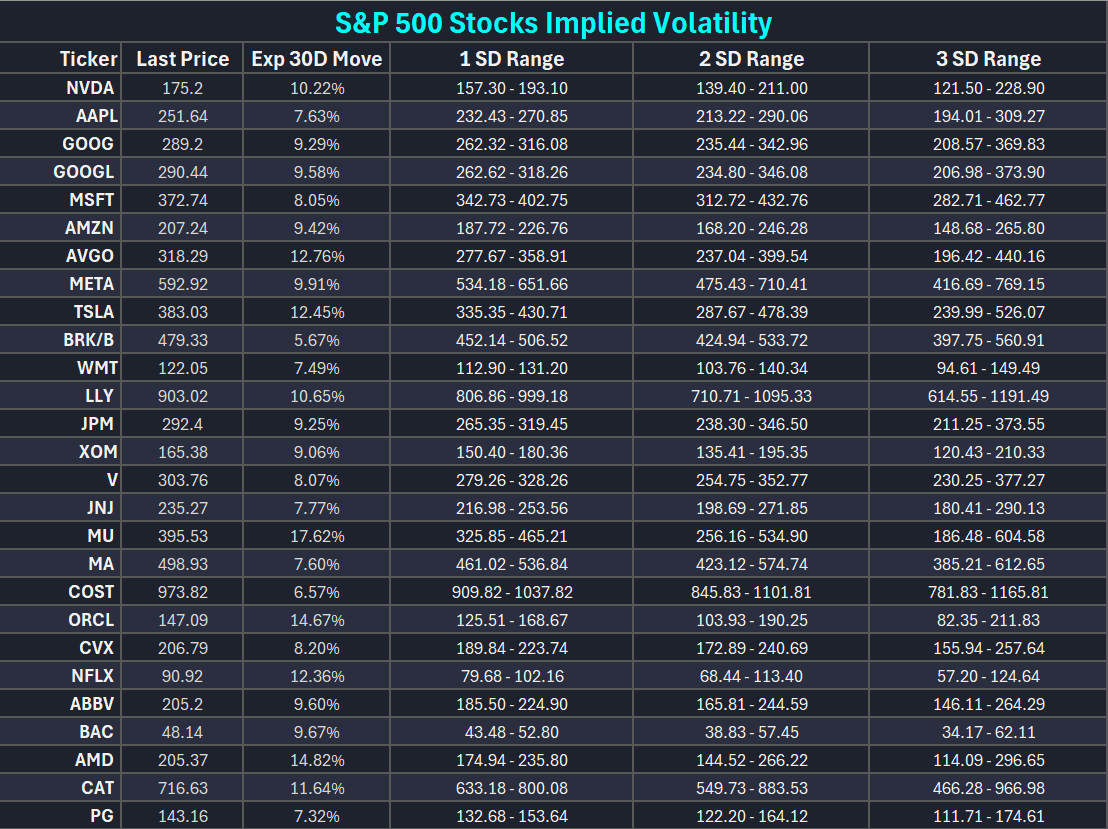
Task: Click the AAPL last price 251.64
Action: point(183,116)
